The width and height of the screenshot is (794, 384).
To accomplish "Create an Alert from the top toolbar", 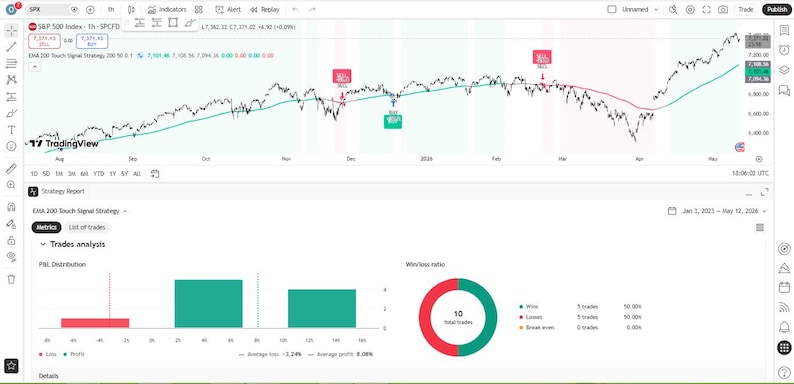I will tap(228, 9).
